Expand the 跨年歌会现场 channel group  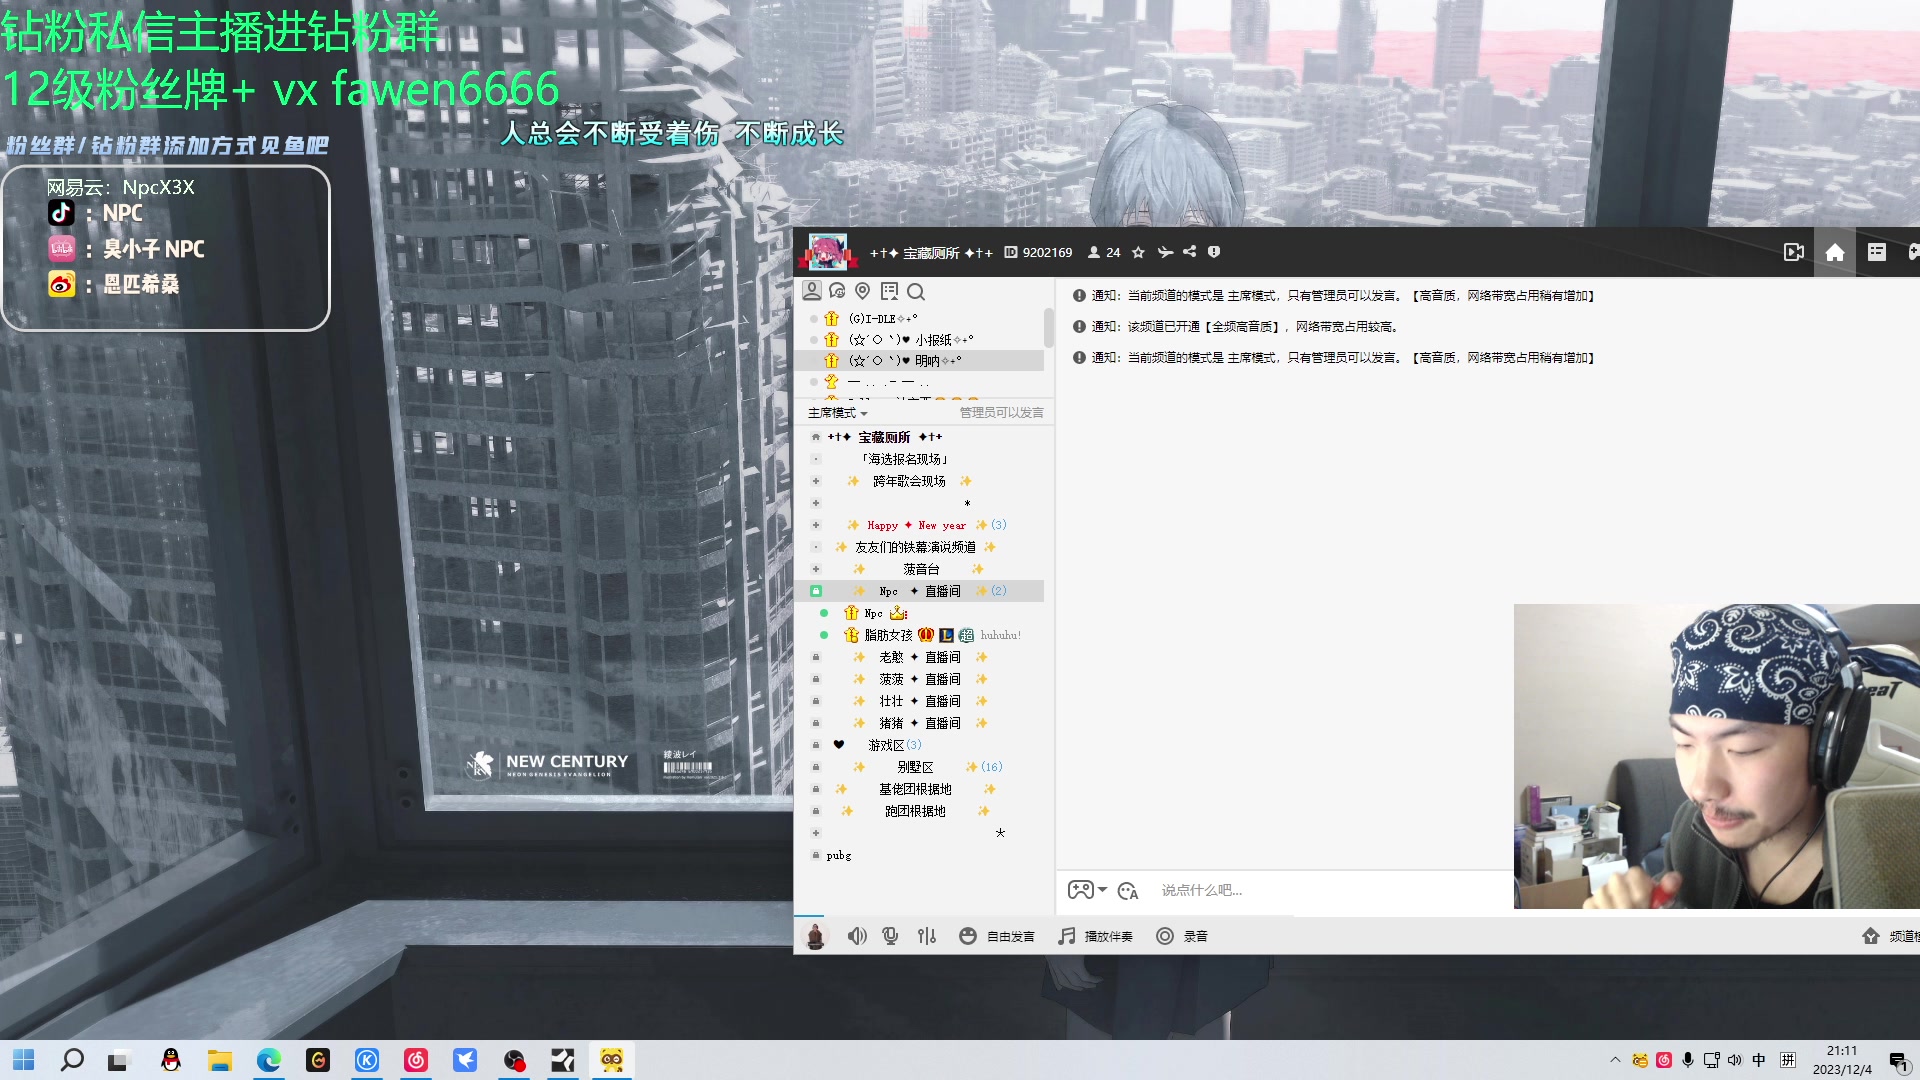click(x=816, y=481)
